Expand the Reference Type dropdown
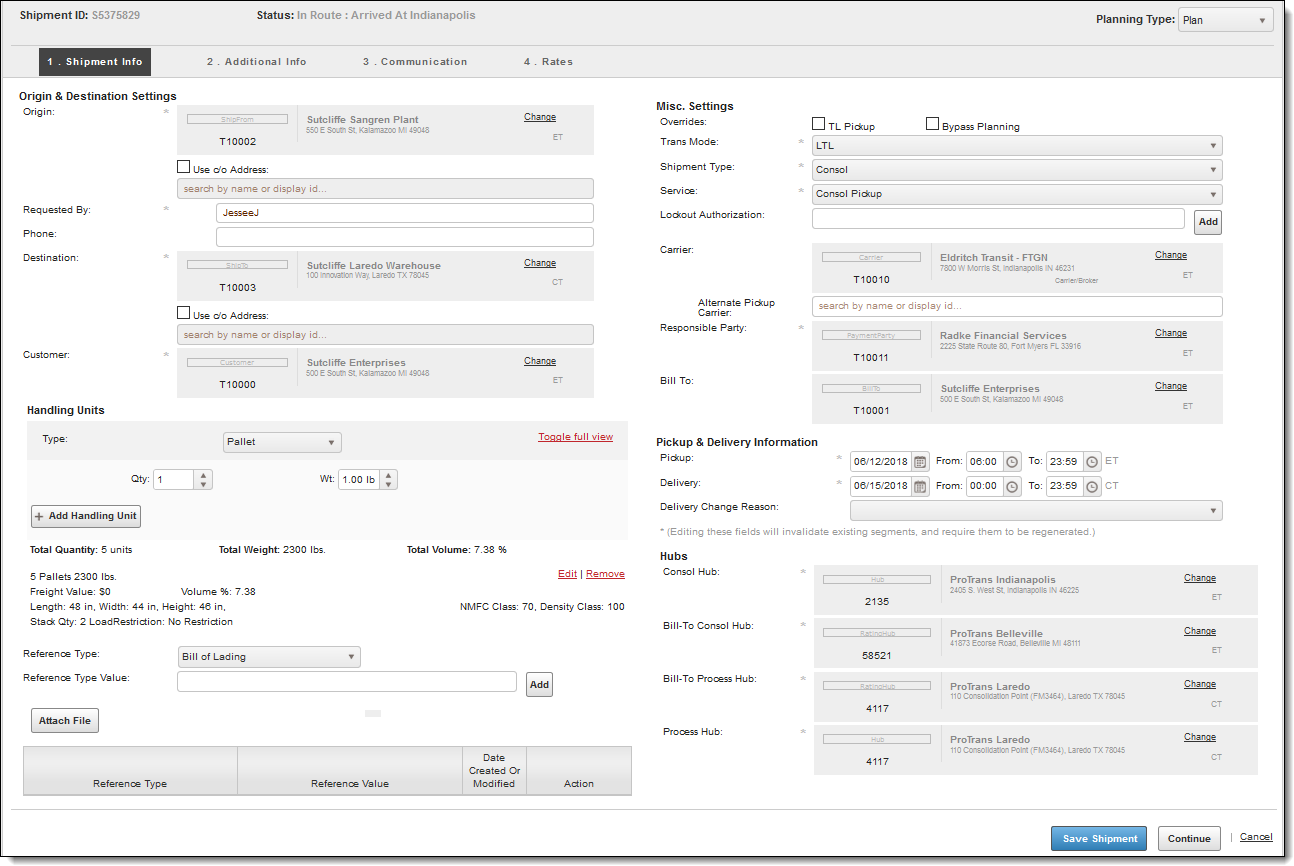The height and width of the screenshot is (866, 1294). coord(268,657)
